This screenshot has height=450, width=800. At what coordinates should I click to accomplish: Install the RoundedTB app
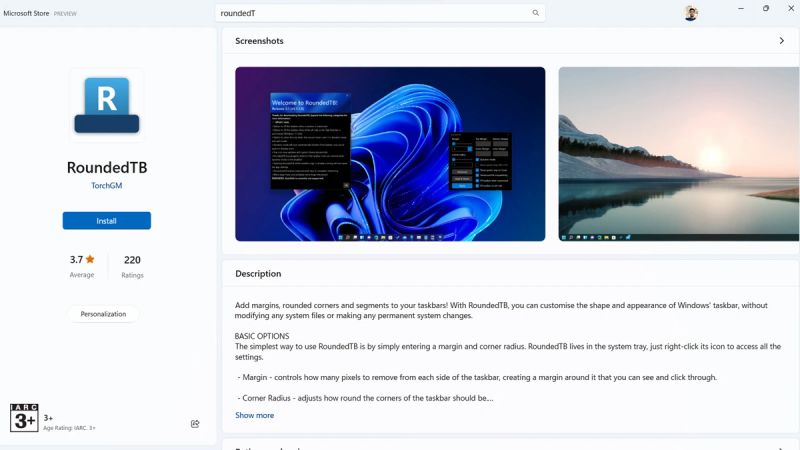pyautogui.click(x=107, y=221)
